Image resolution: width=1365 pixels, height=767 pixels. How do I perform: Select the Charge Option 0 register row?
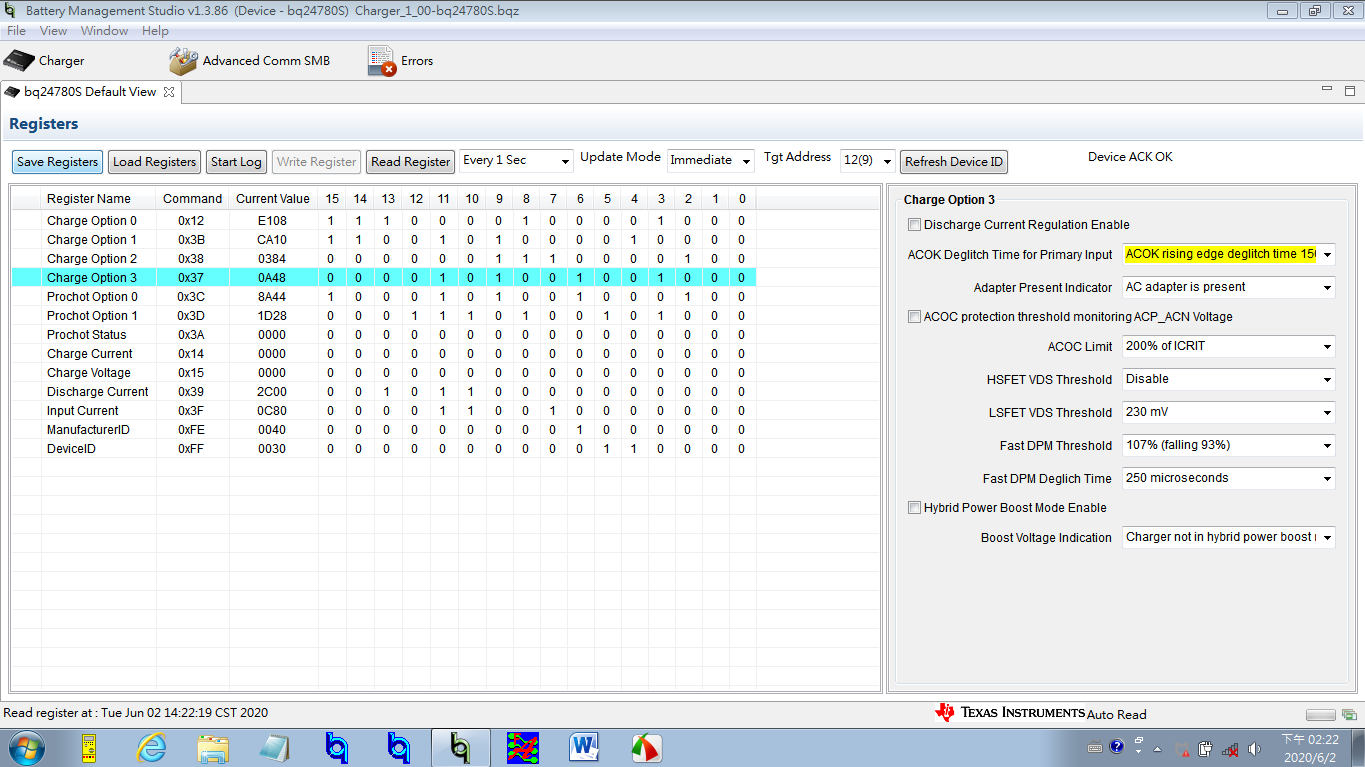click(x=383, y=220)
